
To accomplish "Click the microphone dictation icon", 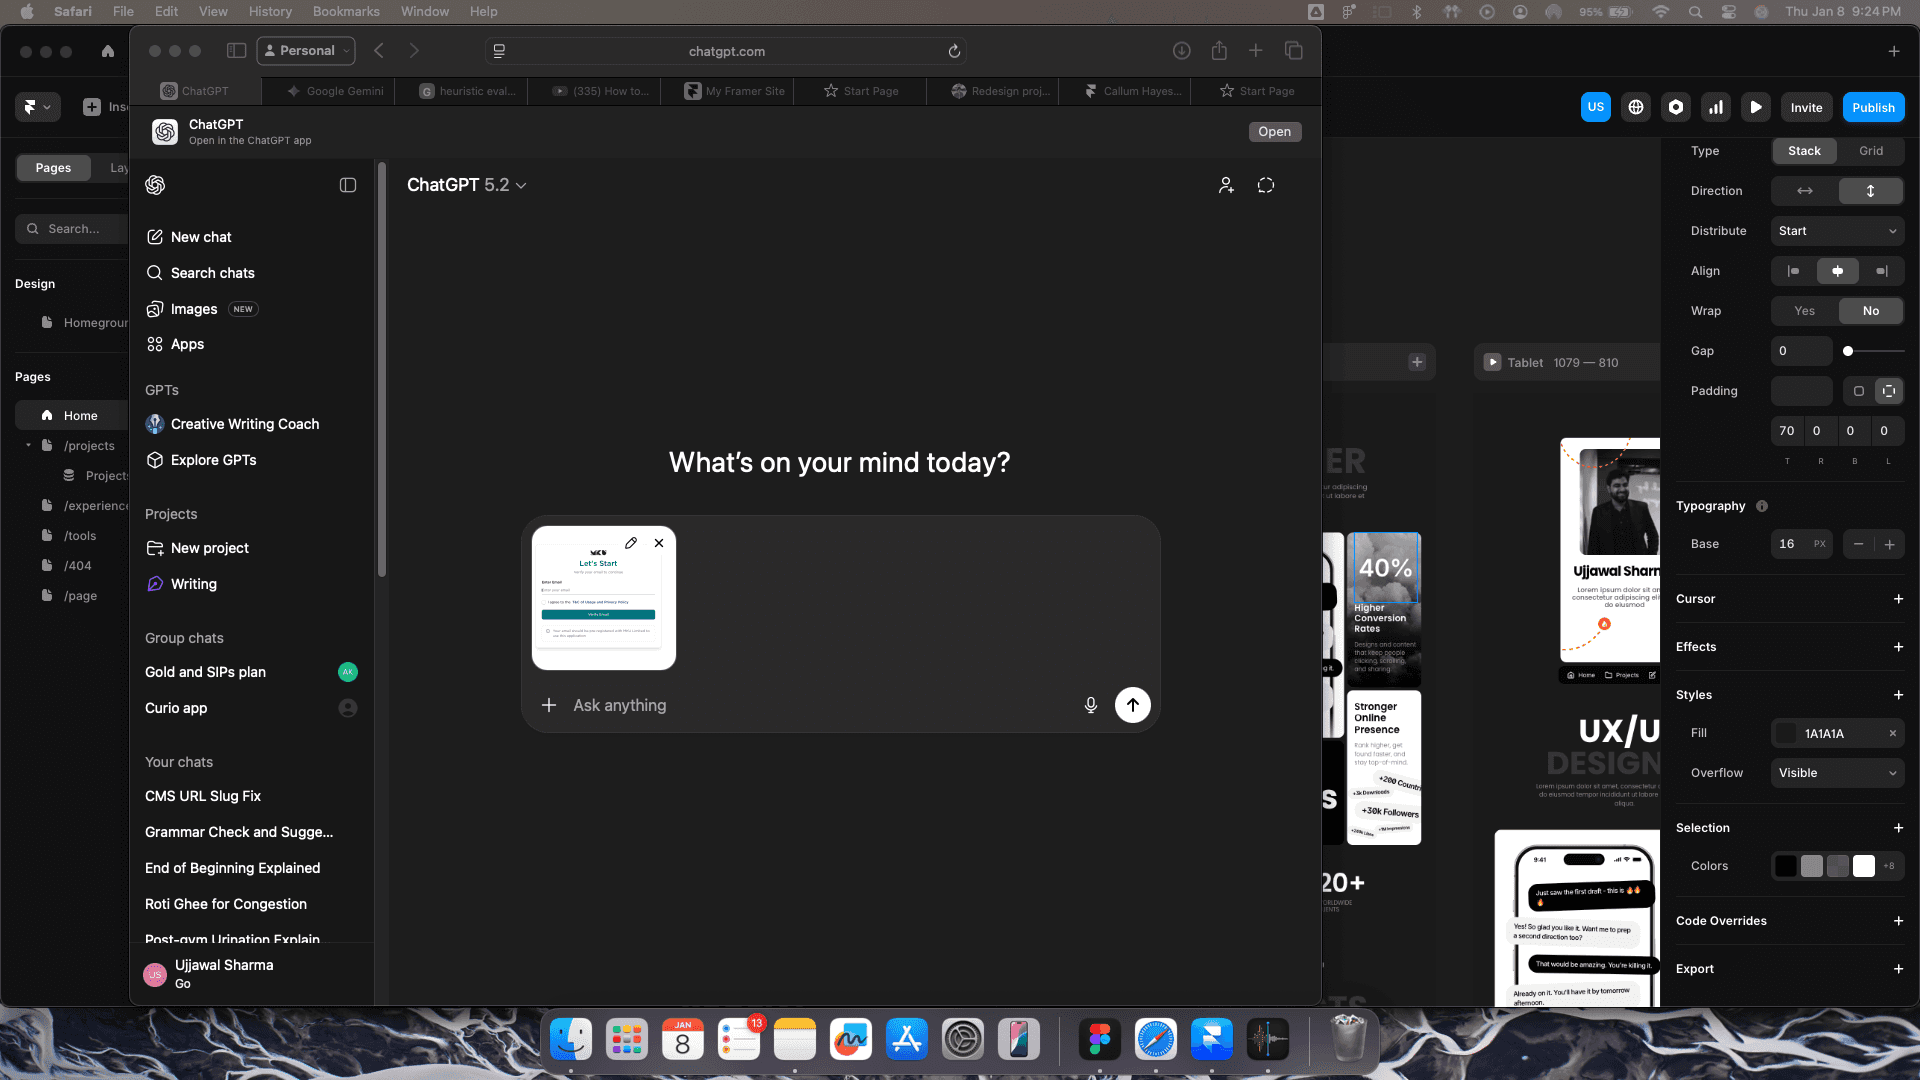I will 1091,705.
